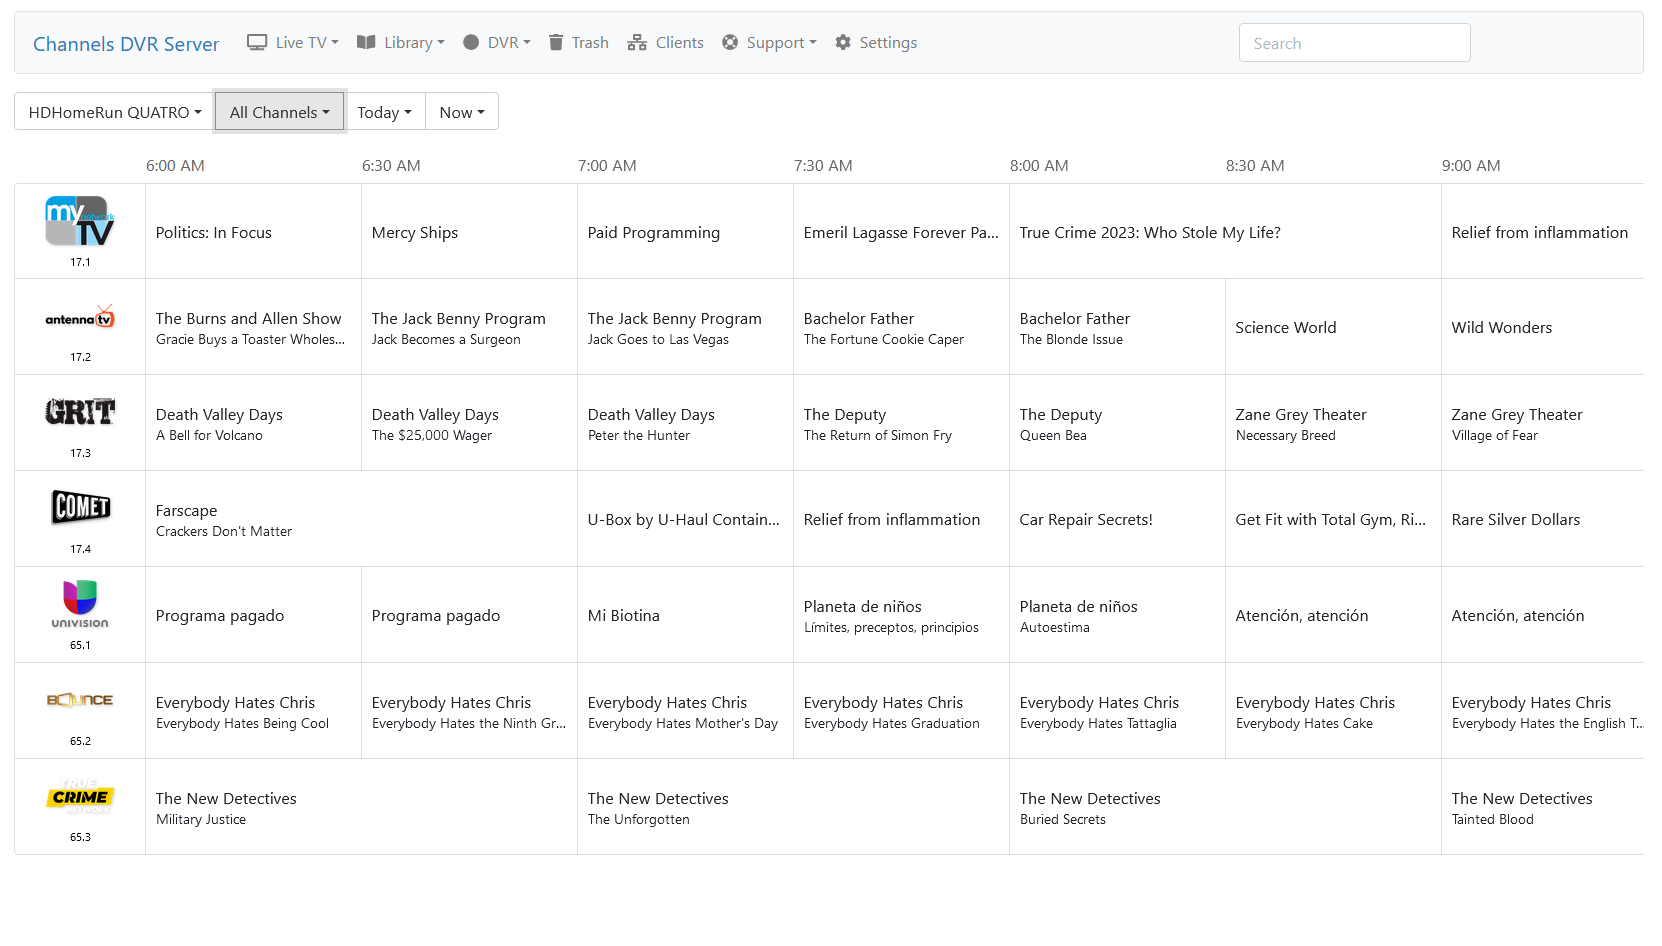Open the Clients page
This screenshot has height=946, width=1662.
point(665,43)
